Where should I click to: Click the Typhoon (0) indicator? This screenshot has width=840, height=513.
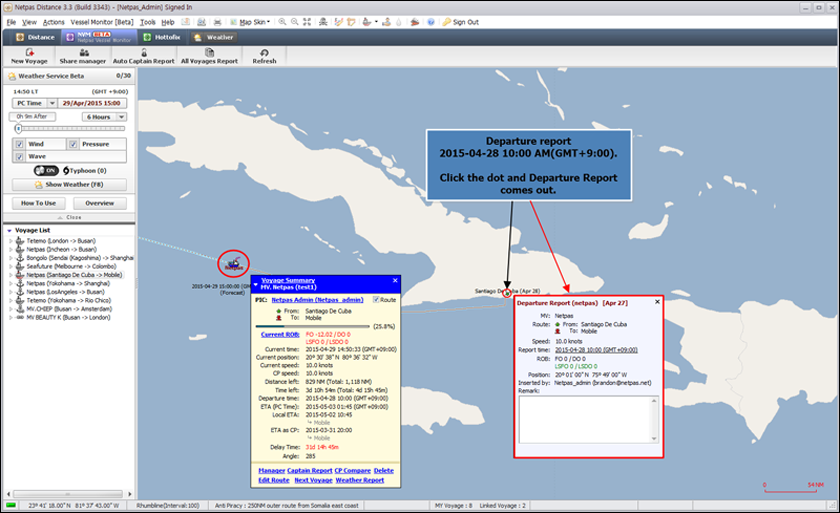point(85,171)
